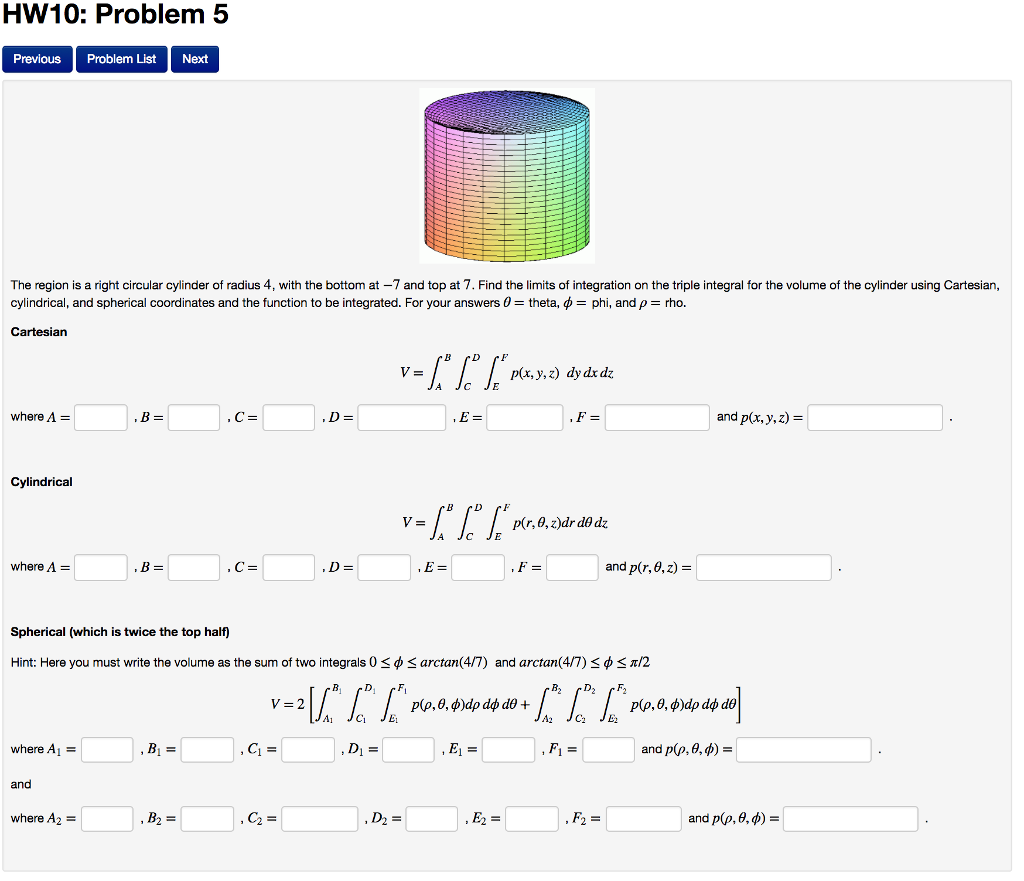Click the Cylindrical field for A
The image size is (1024, 881).
101,567
